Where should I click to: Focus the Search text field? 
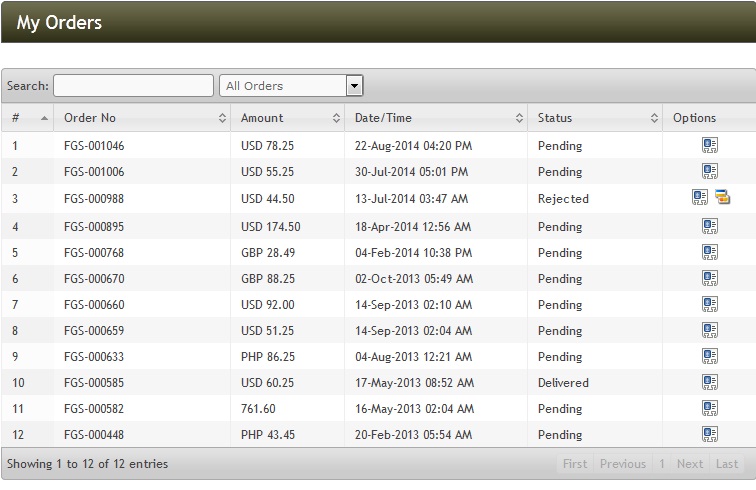click(x=133, y=86)
